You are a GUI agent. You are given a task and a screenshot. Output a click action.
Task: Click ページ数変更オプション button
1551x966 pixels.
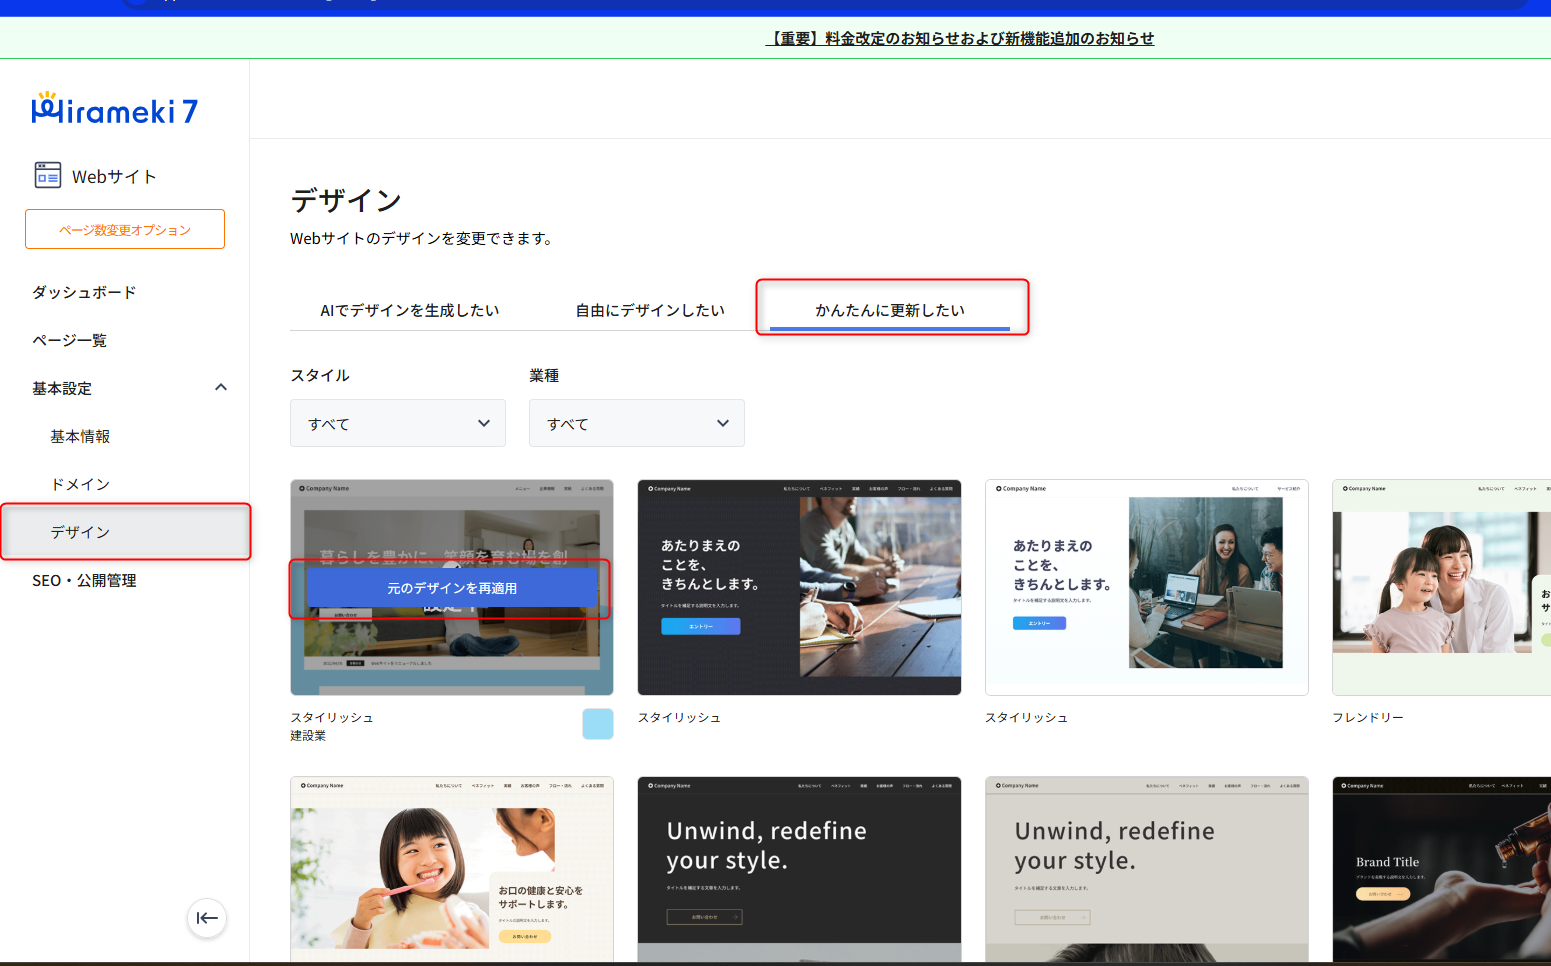point(125,229)
